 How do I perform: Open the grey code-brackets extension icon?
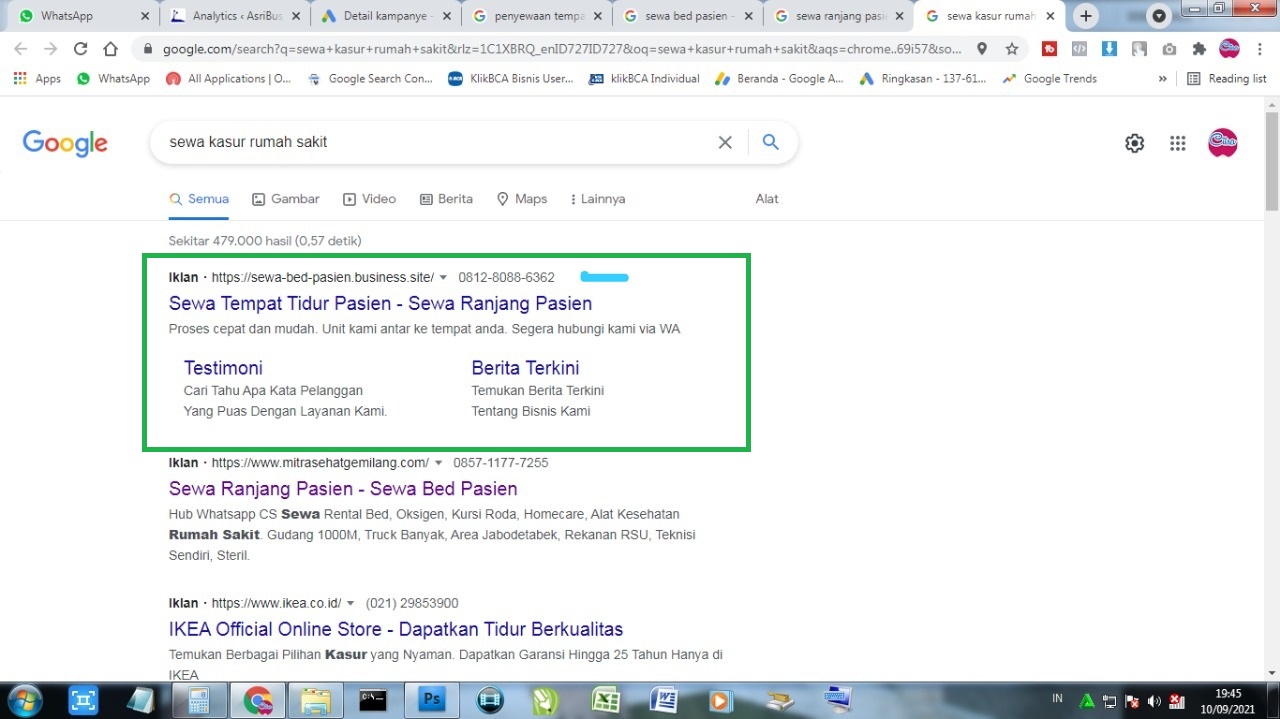[x=1079, y=49]
